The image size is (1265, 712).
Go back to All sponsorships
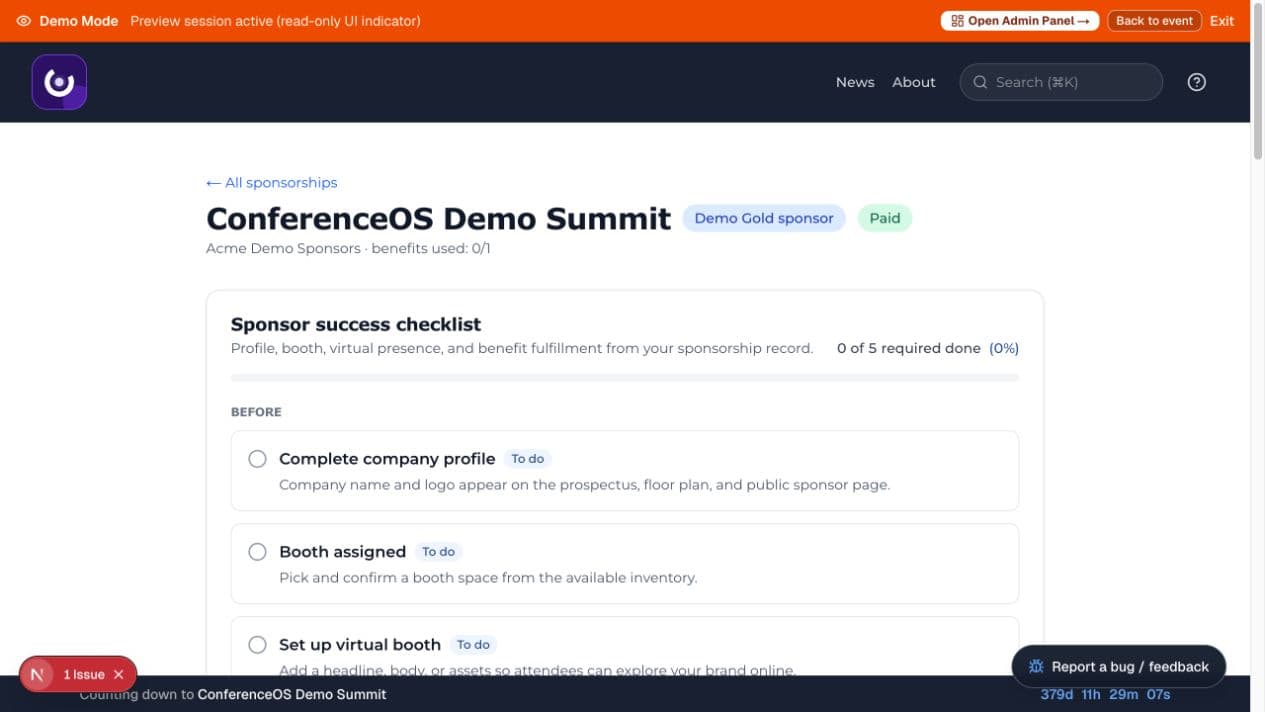271,182
